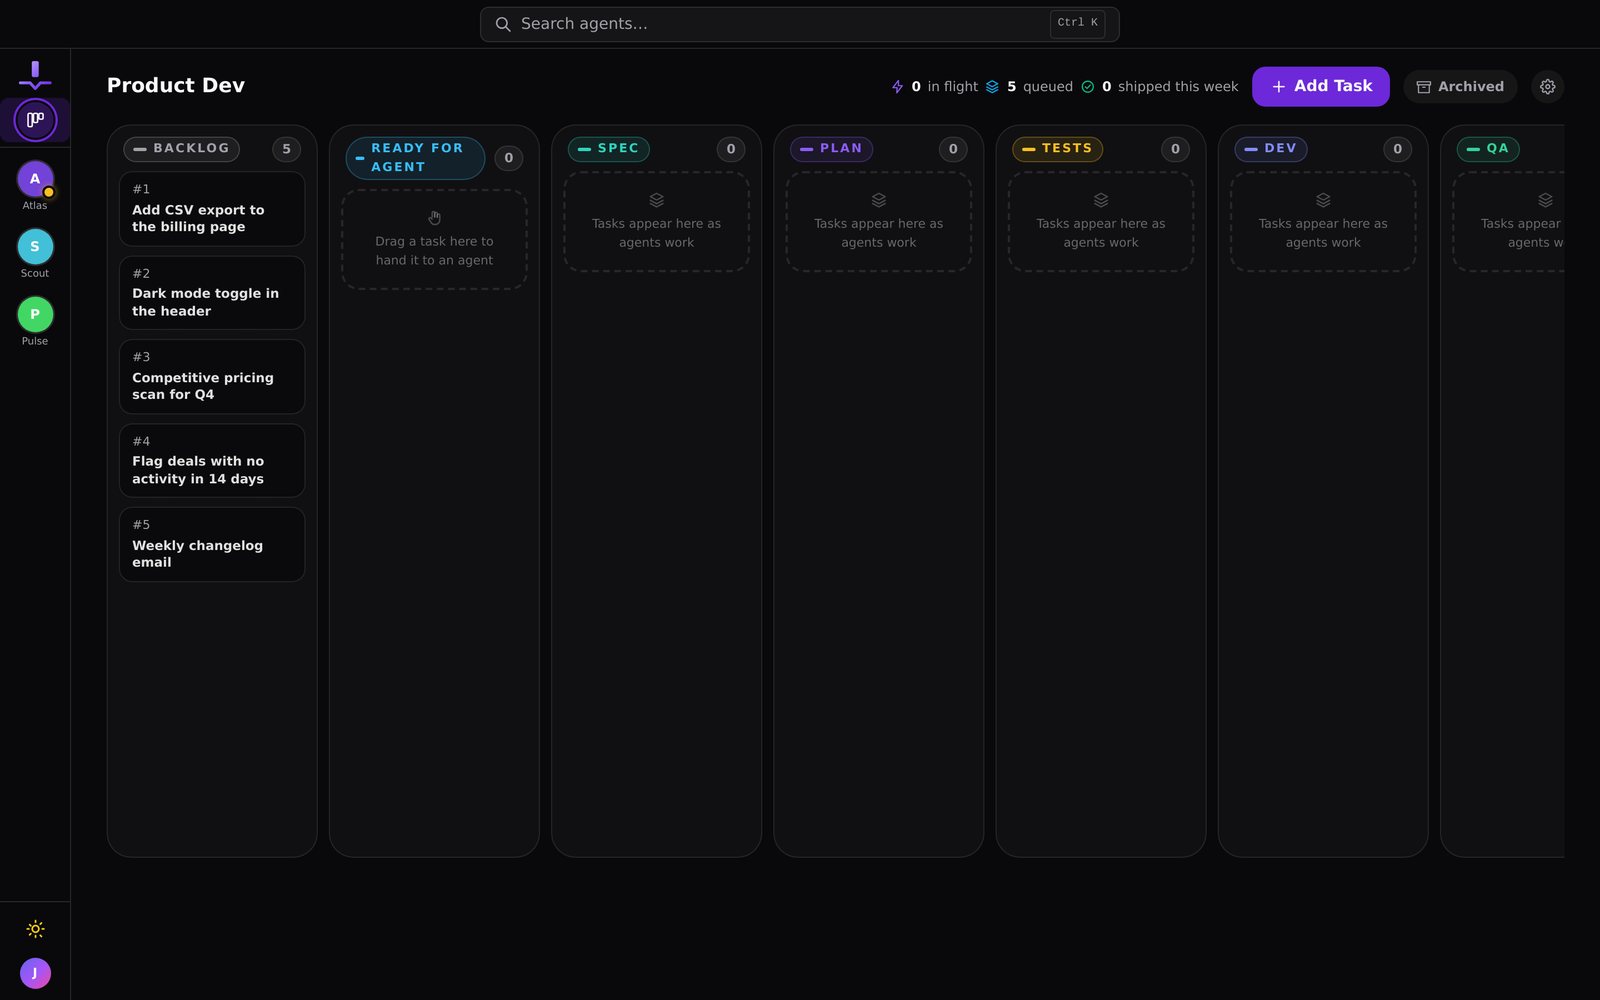Click the Ready for Agent column label

point(415,158)
